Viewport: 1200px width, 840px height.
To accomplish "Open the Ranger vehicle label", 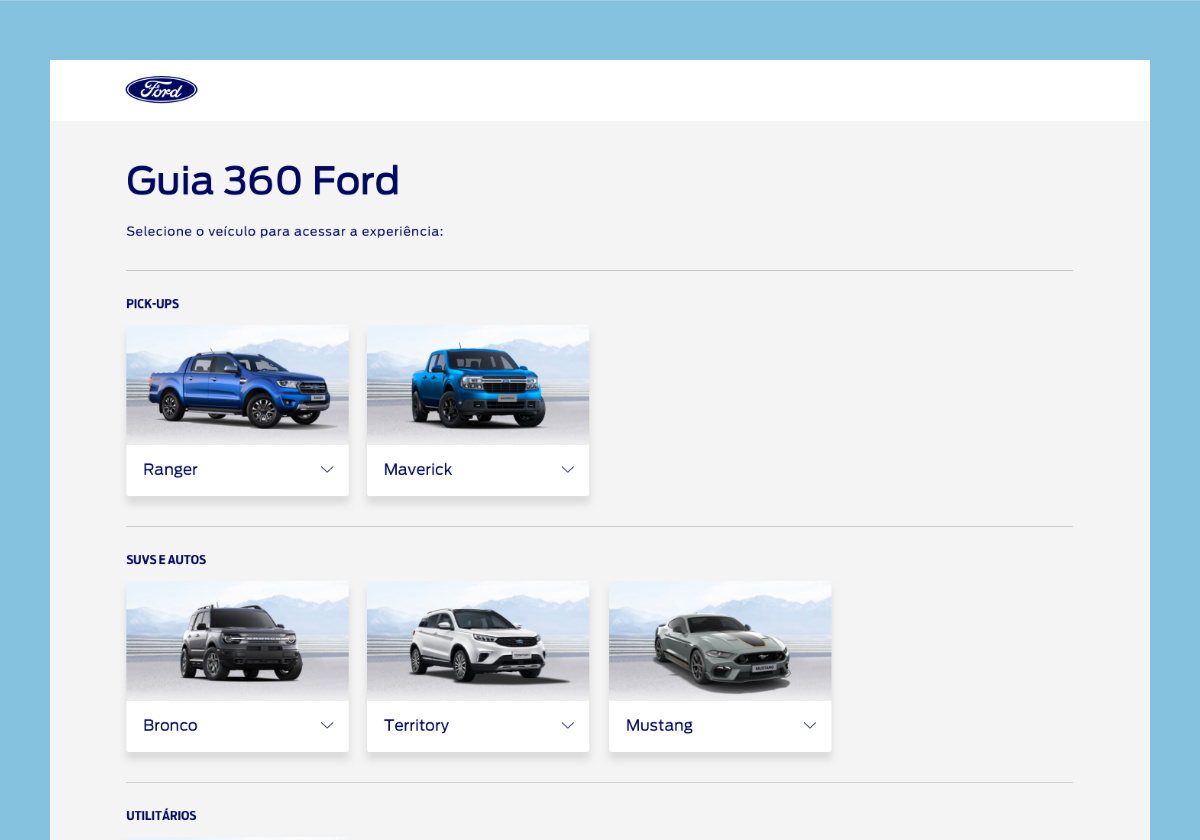I will 171,470.
